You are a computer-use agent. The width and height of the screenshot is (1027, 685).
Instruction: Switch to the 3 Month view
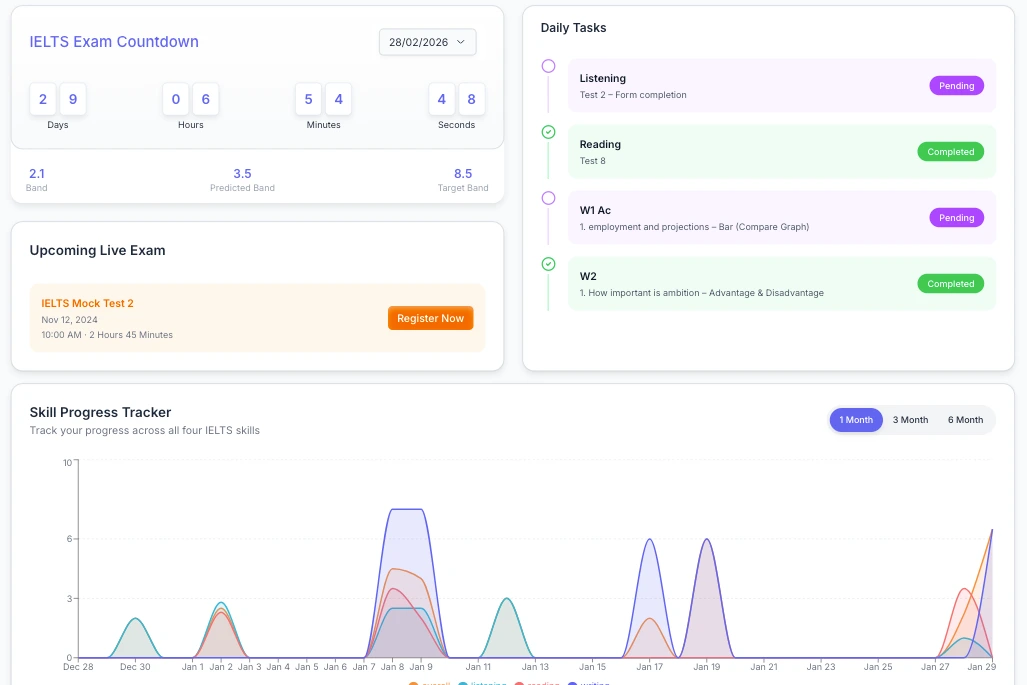[910, 420]
